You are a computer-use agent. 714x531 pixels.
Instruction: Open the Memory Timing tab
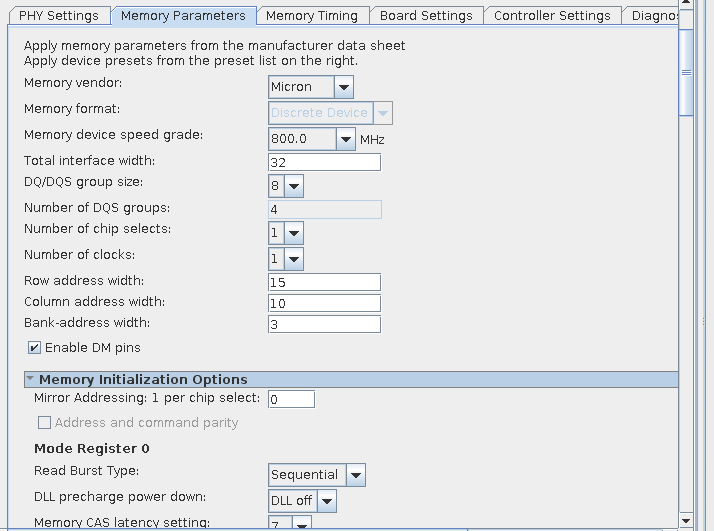click(311, 16)
